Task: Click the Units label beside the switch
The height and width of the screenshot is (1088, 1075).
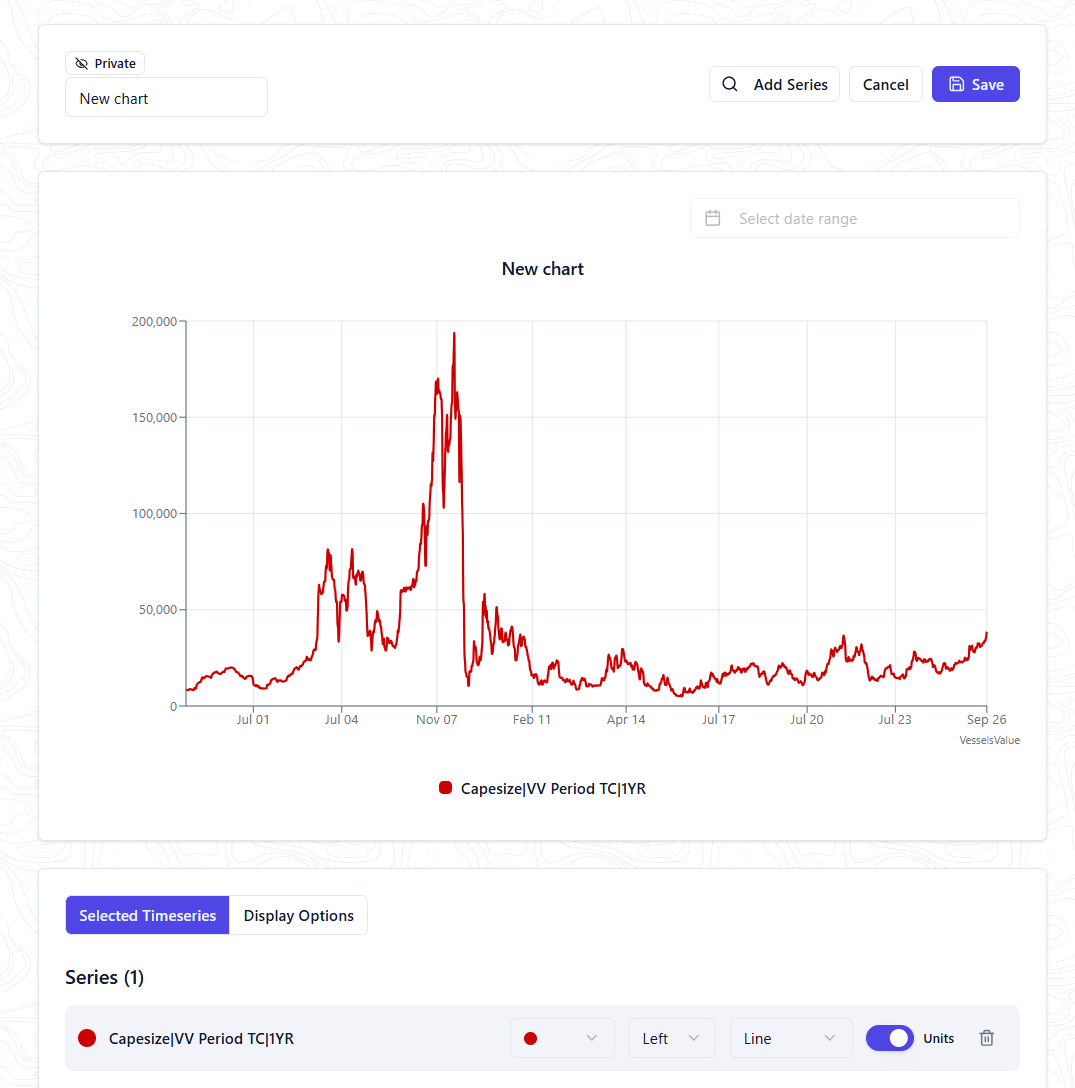Action: [938, 1038]
